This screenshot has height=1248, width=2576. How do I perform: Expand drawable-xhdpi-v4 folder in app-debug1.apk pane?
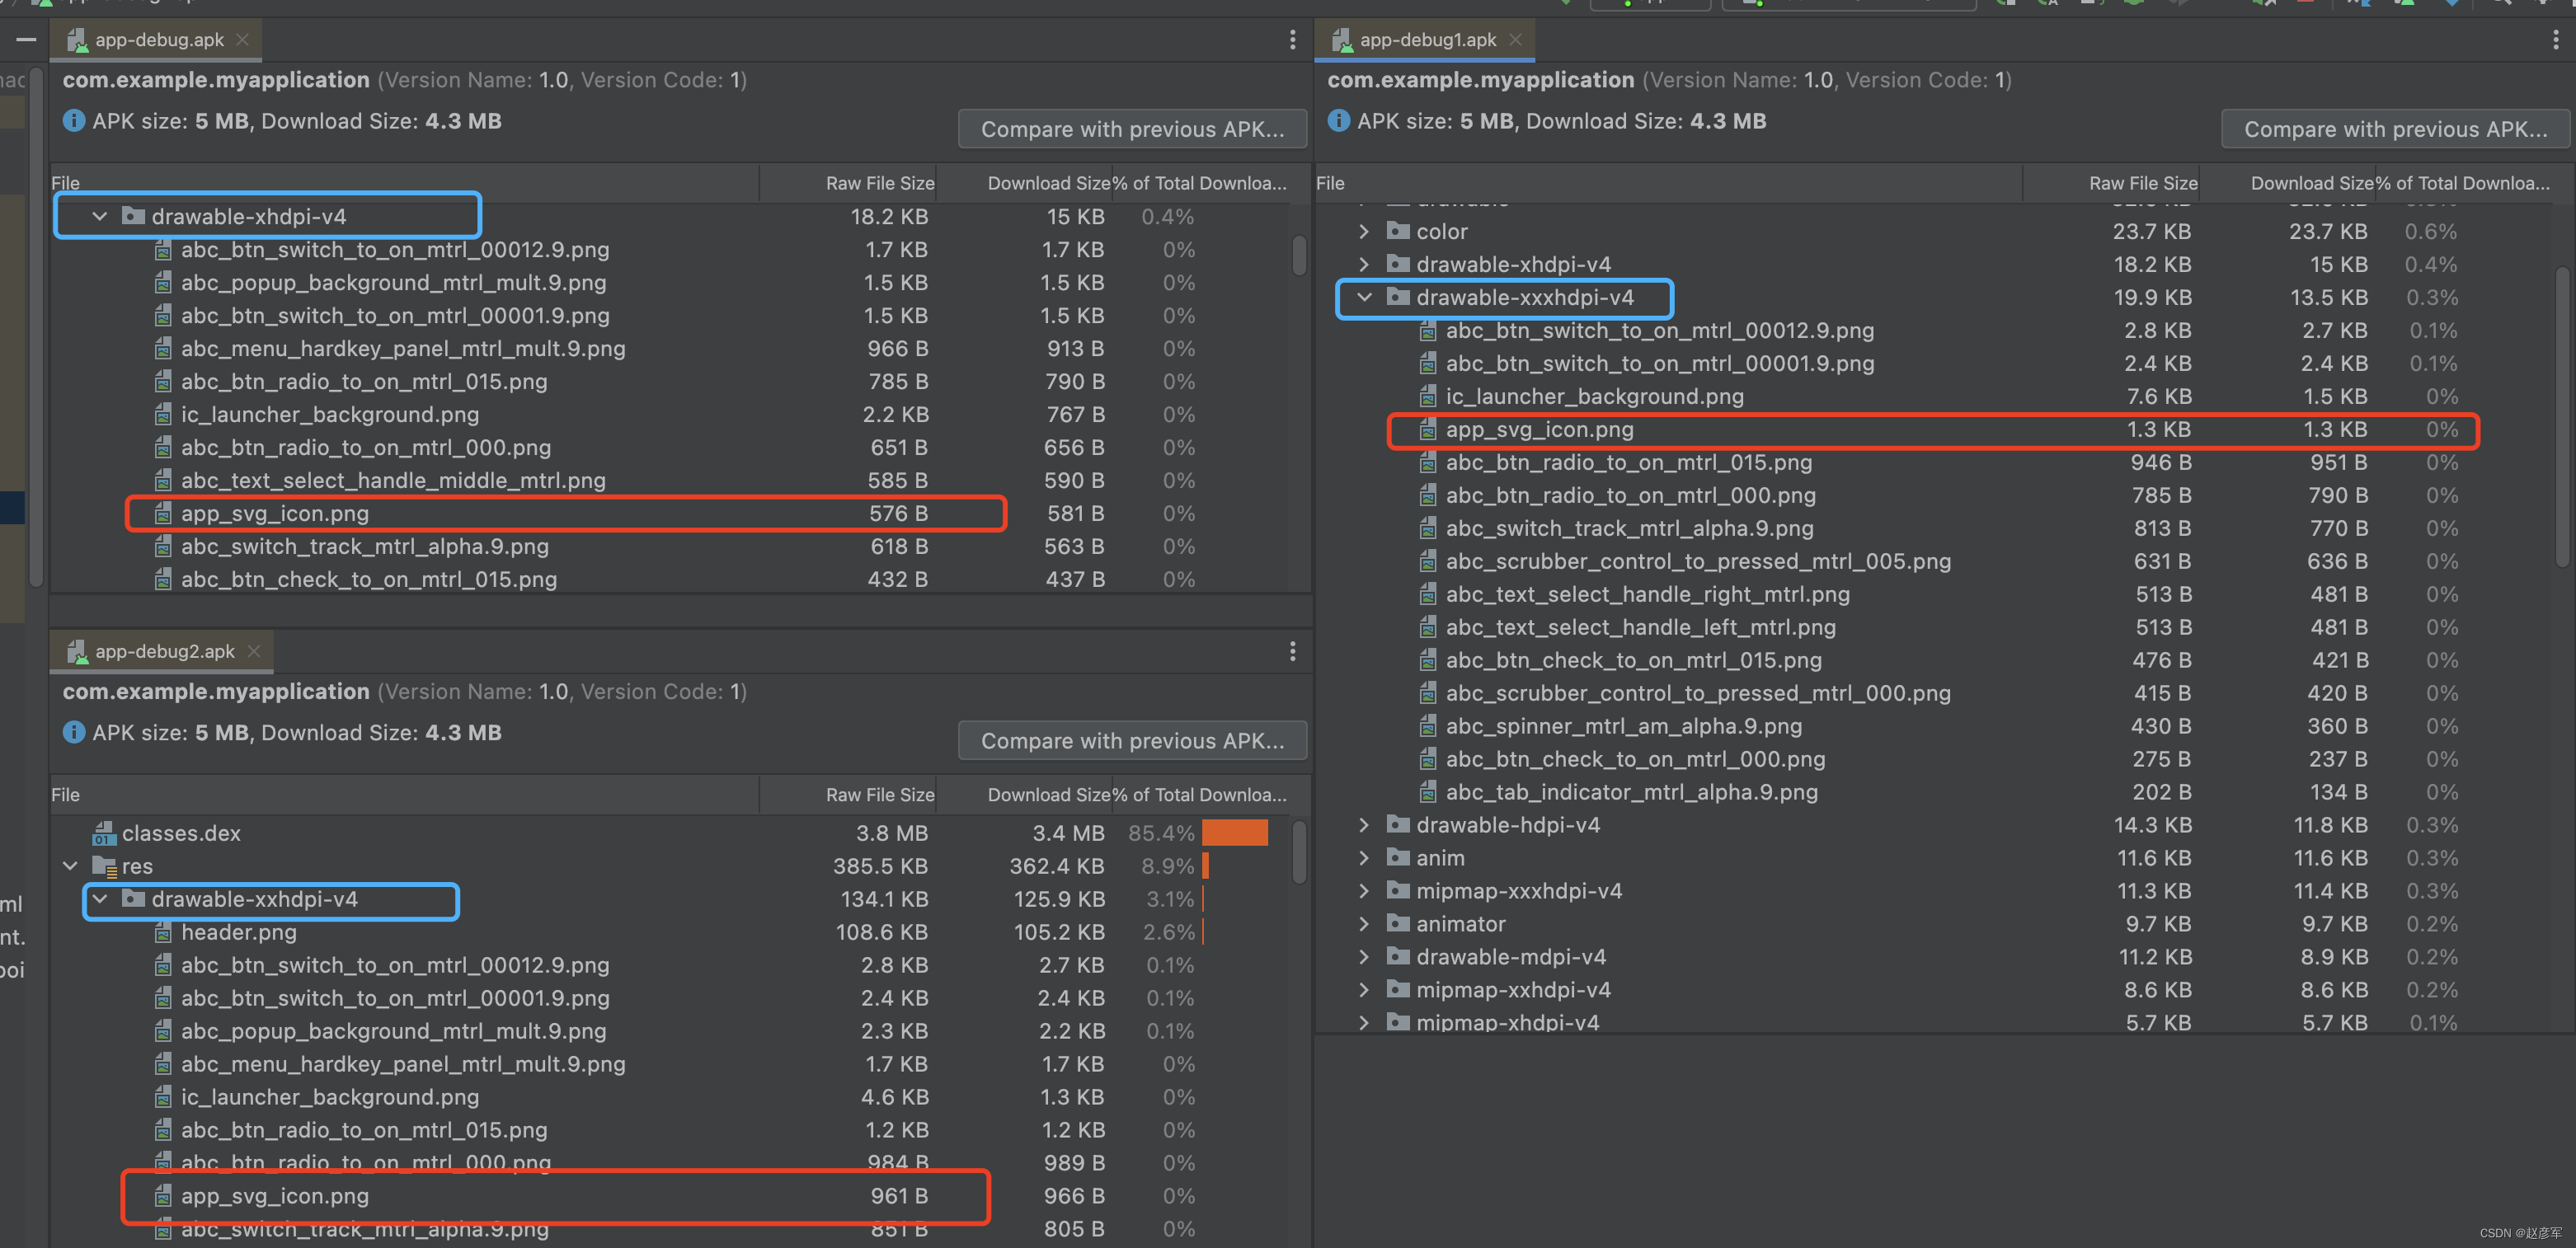point(1364,264)
